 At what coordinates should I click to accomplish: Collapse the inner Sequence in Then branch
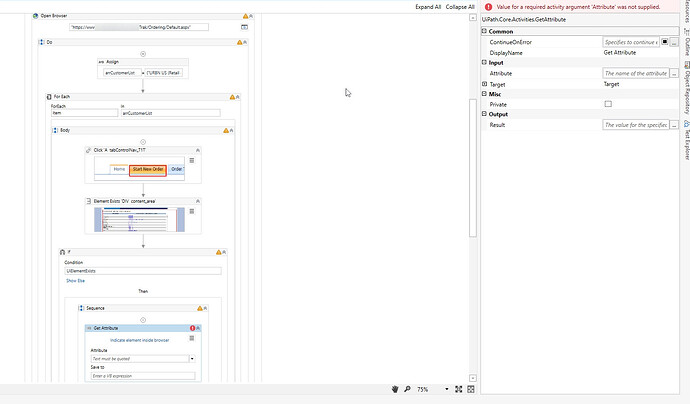(x=205, y=308)
